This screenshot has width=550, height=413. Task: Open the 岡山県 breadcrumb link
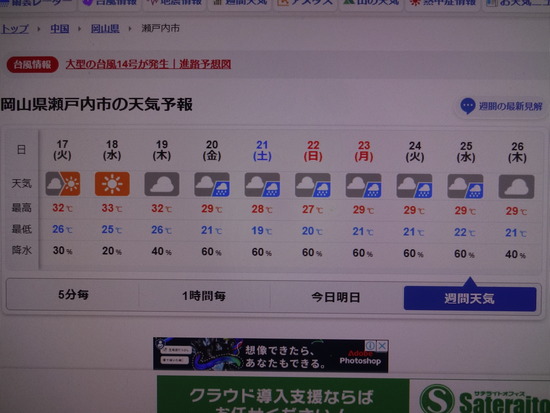pyautogui.click(x=105, y=28)
